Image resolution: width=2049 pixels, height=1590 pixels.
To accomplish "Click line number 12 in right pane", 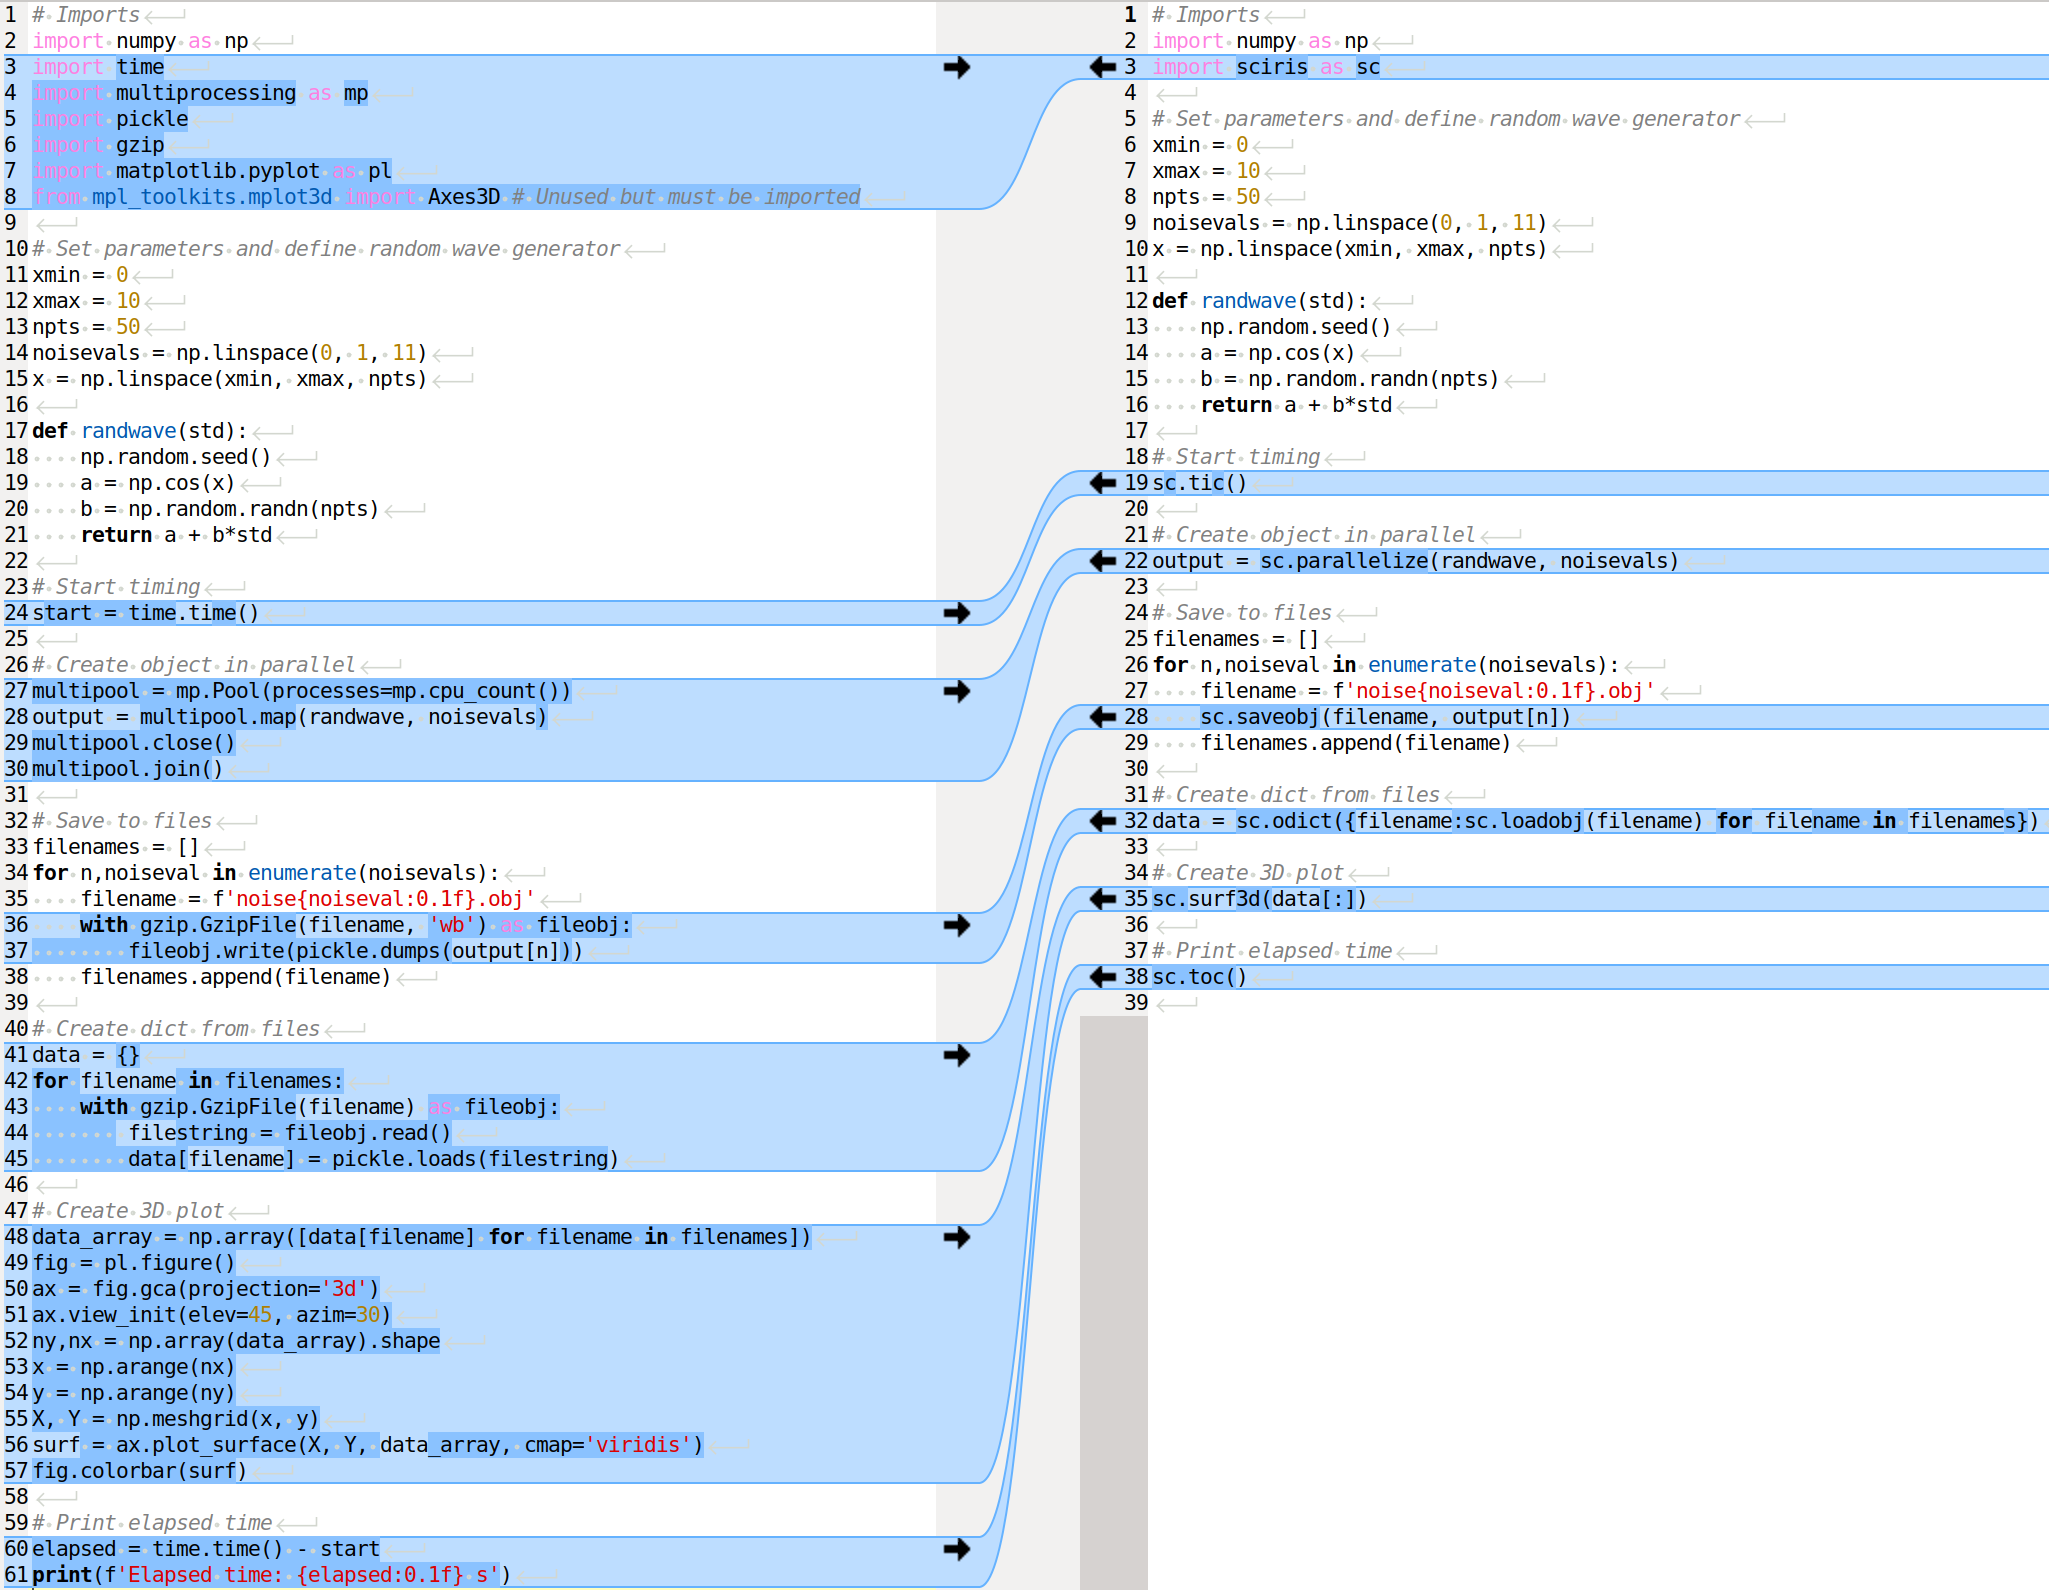I will 1135,301.
